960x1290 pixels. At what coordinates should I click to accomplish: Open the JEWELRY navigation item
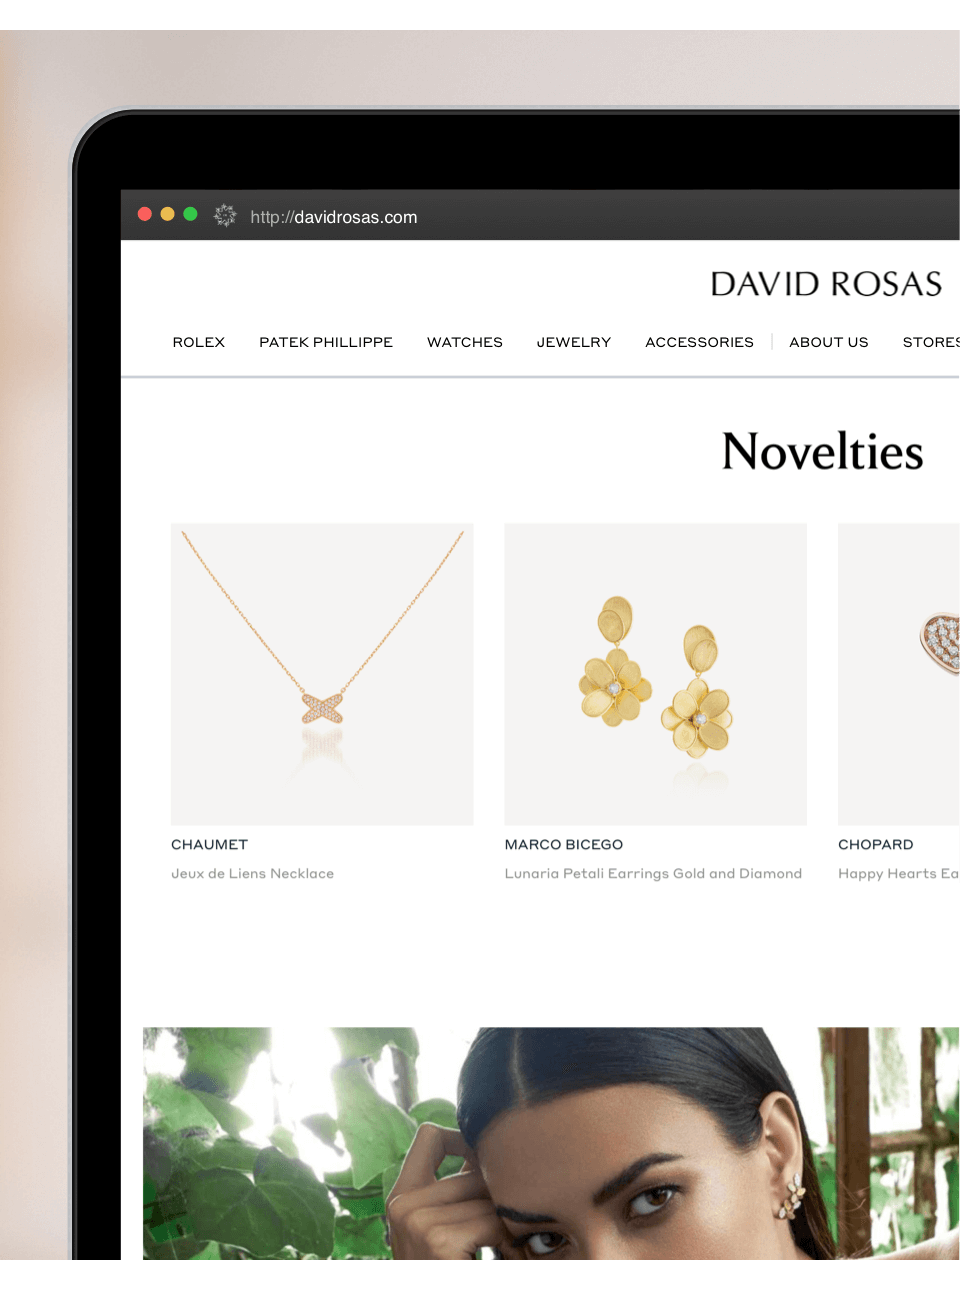574,342
